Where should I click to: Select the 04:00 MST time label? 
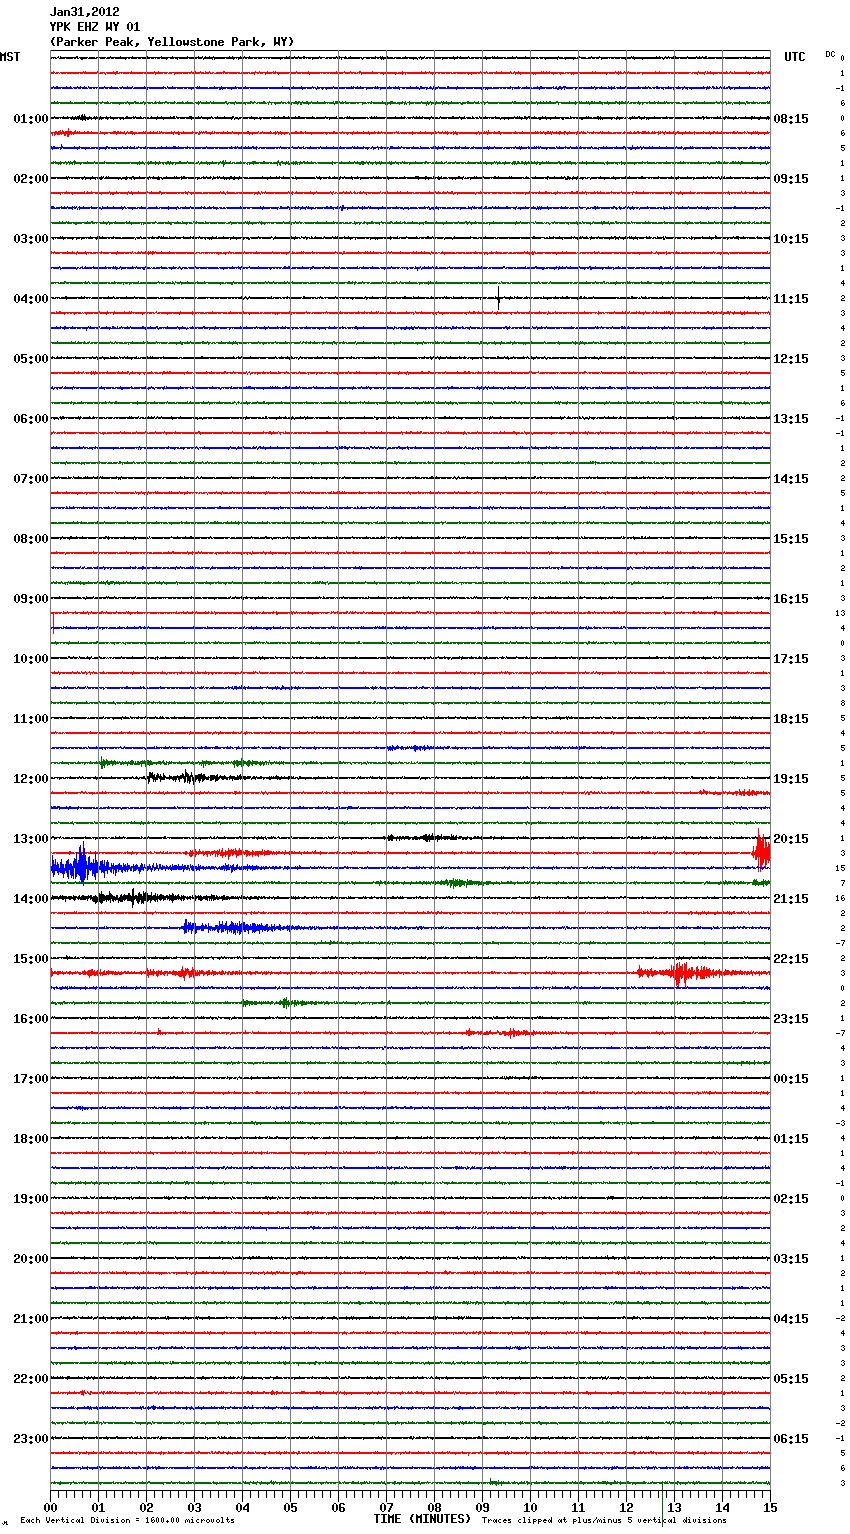pyautogui.click(x=31, y=299)
